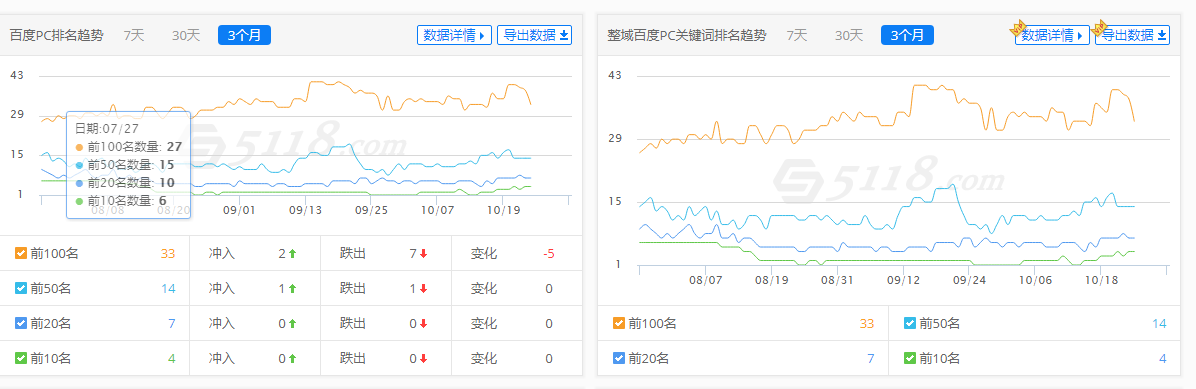Toggle 前10名 checkbox in right panel
Viewport: 1196px width, 389px height.
pyautogui.click(x=910, y=358)
